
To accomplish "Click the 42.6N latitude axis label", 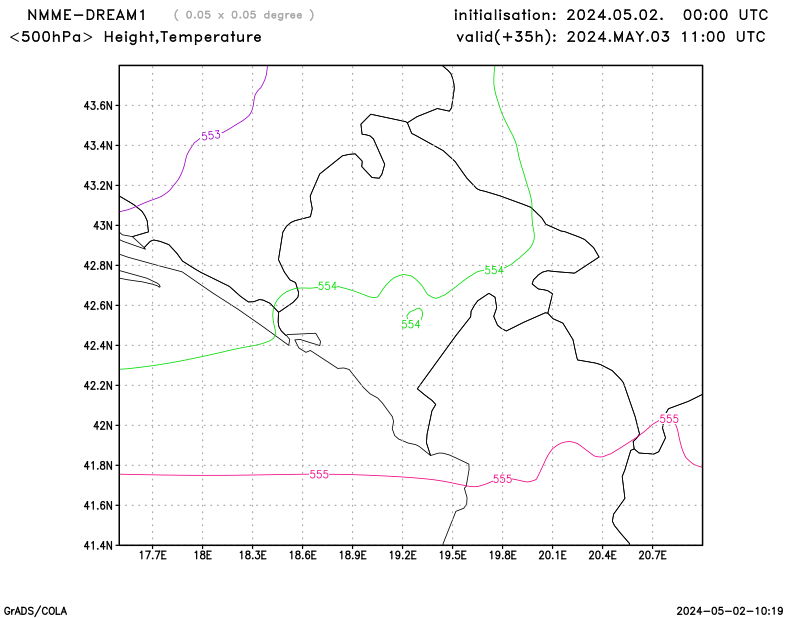I will [x=98, y=306].
